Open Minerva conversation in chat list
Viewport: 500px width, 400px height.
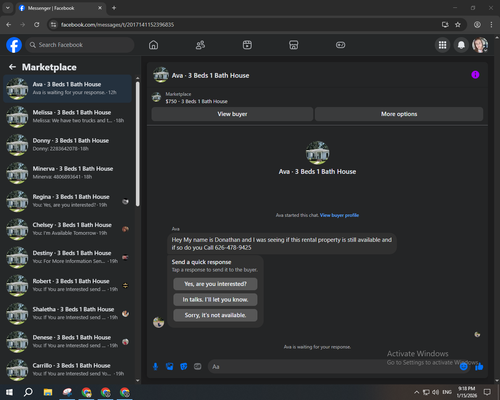(68, 173)
